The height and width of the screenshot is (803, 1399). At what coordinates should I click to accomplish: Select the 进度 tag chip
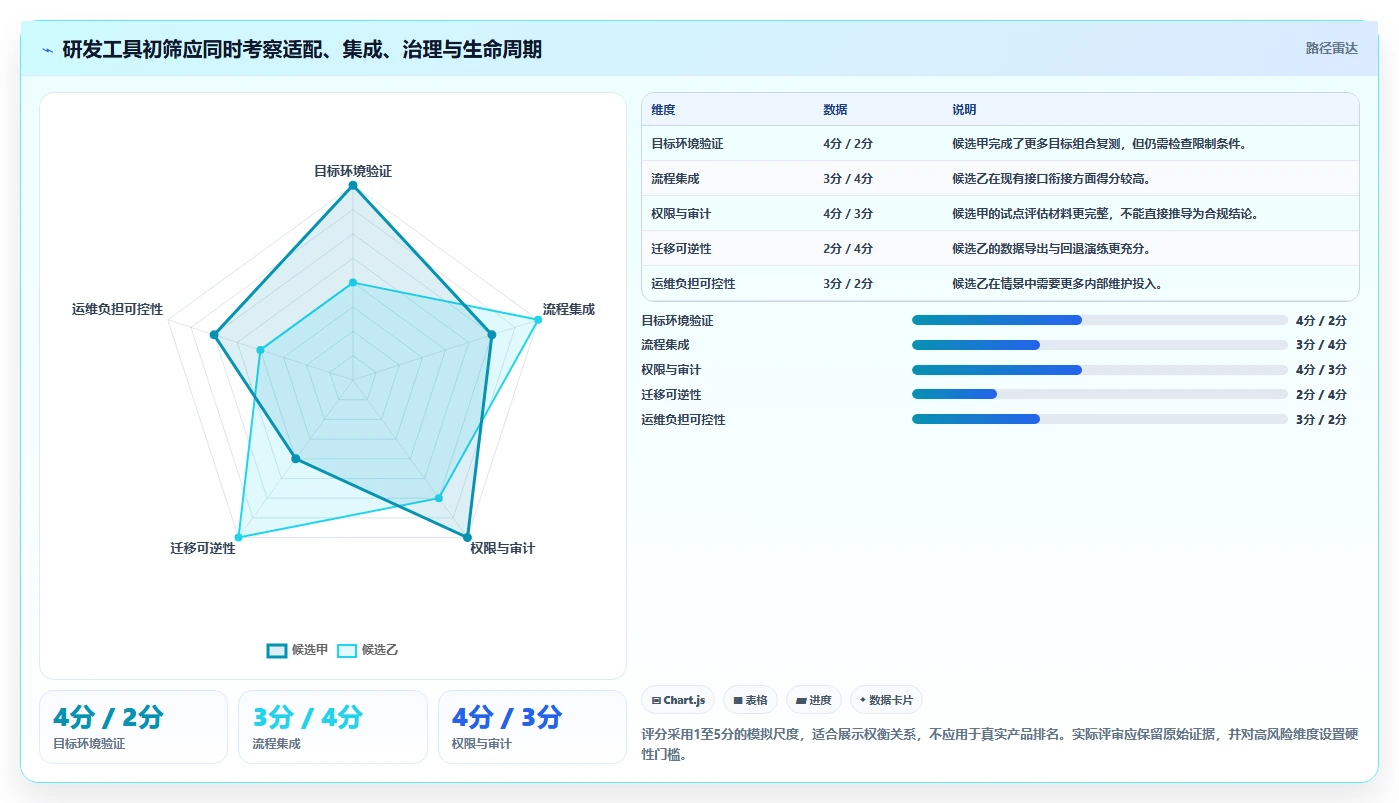pyautogui.click(x=814, y=700)
